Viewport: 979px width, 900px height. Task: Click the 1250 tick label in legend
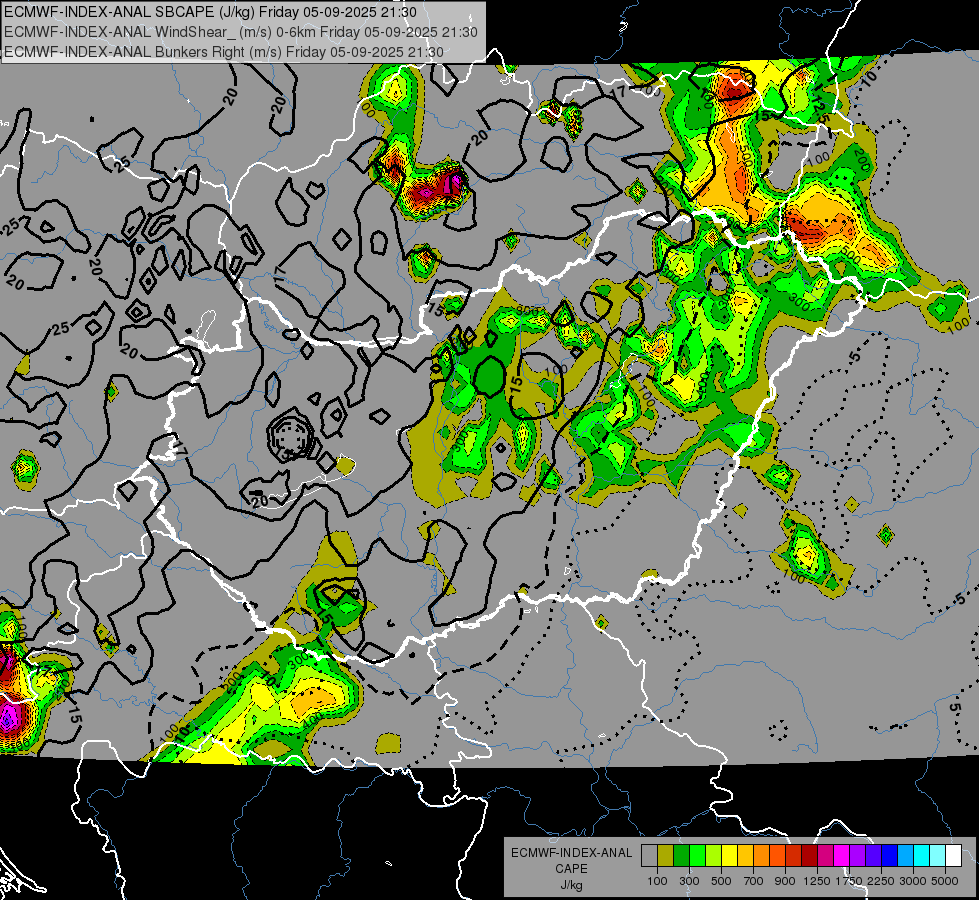(817, 881)
